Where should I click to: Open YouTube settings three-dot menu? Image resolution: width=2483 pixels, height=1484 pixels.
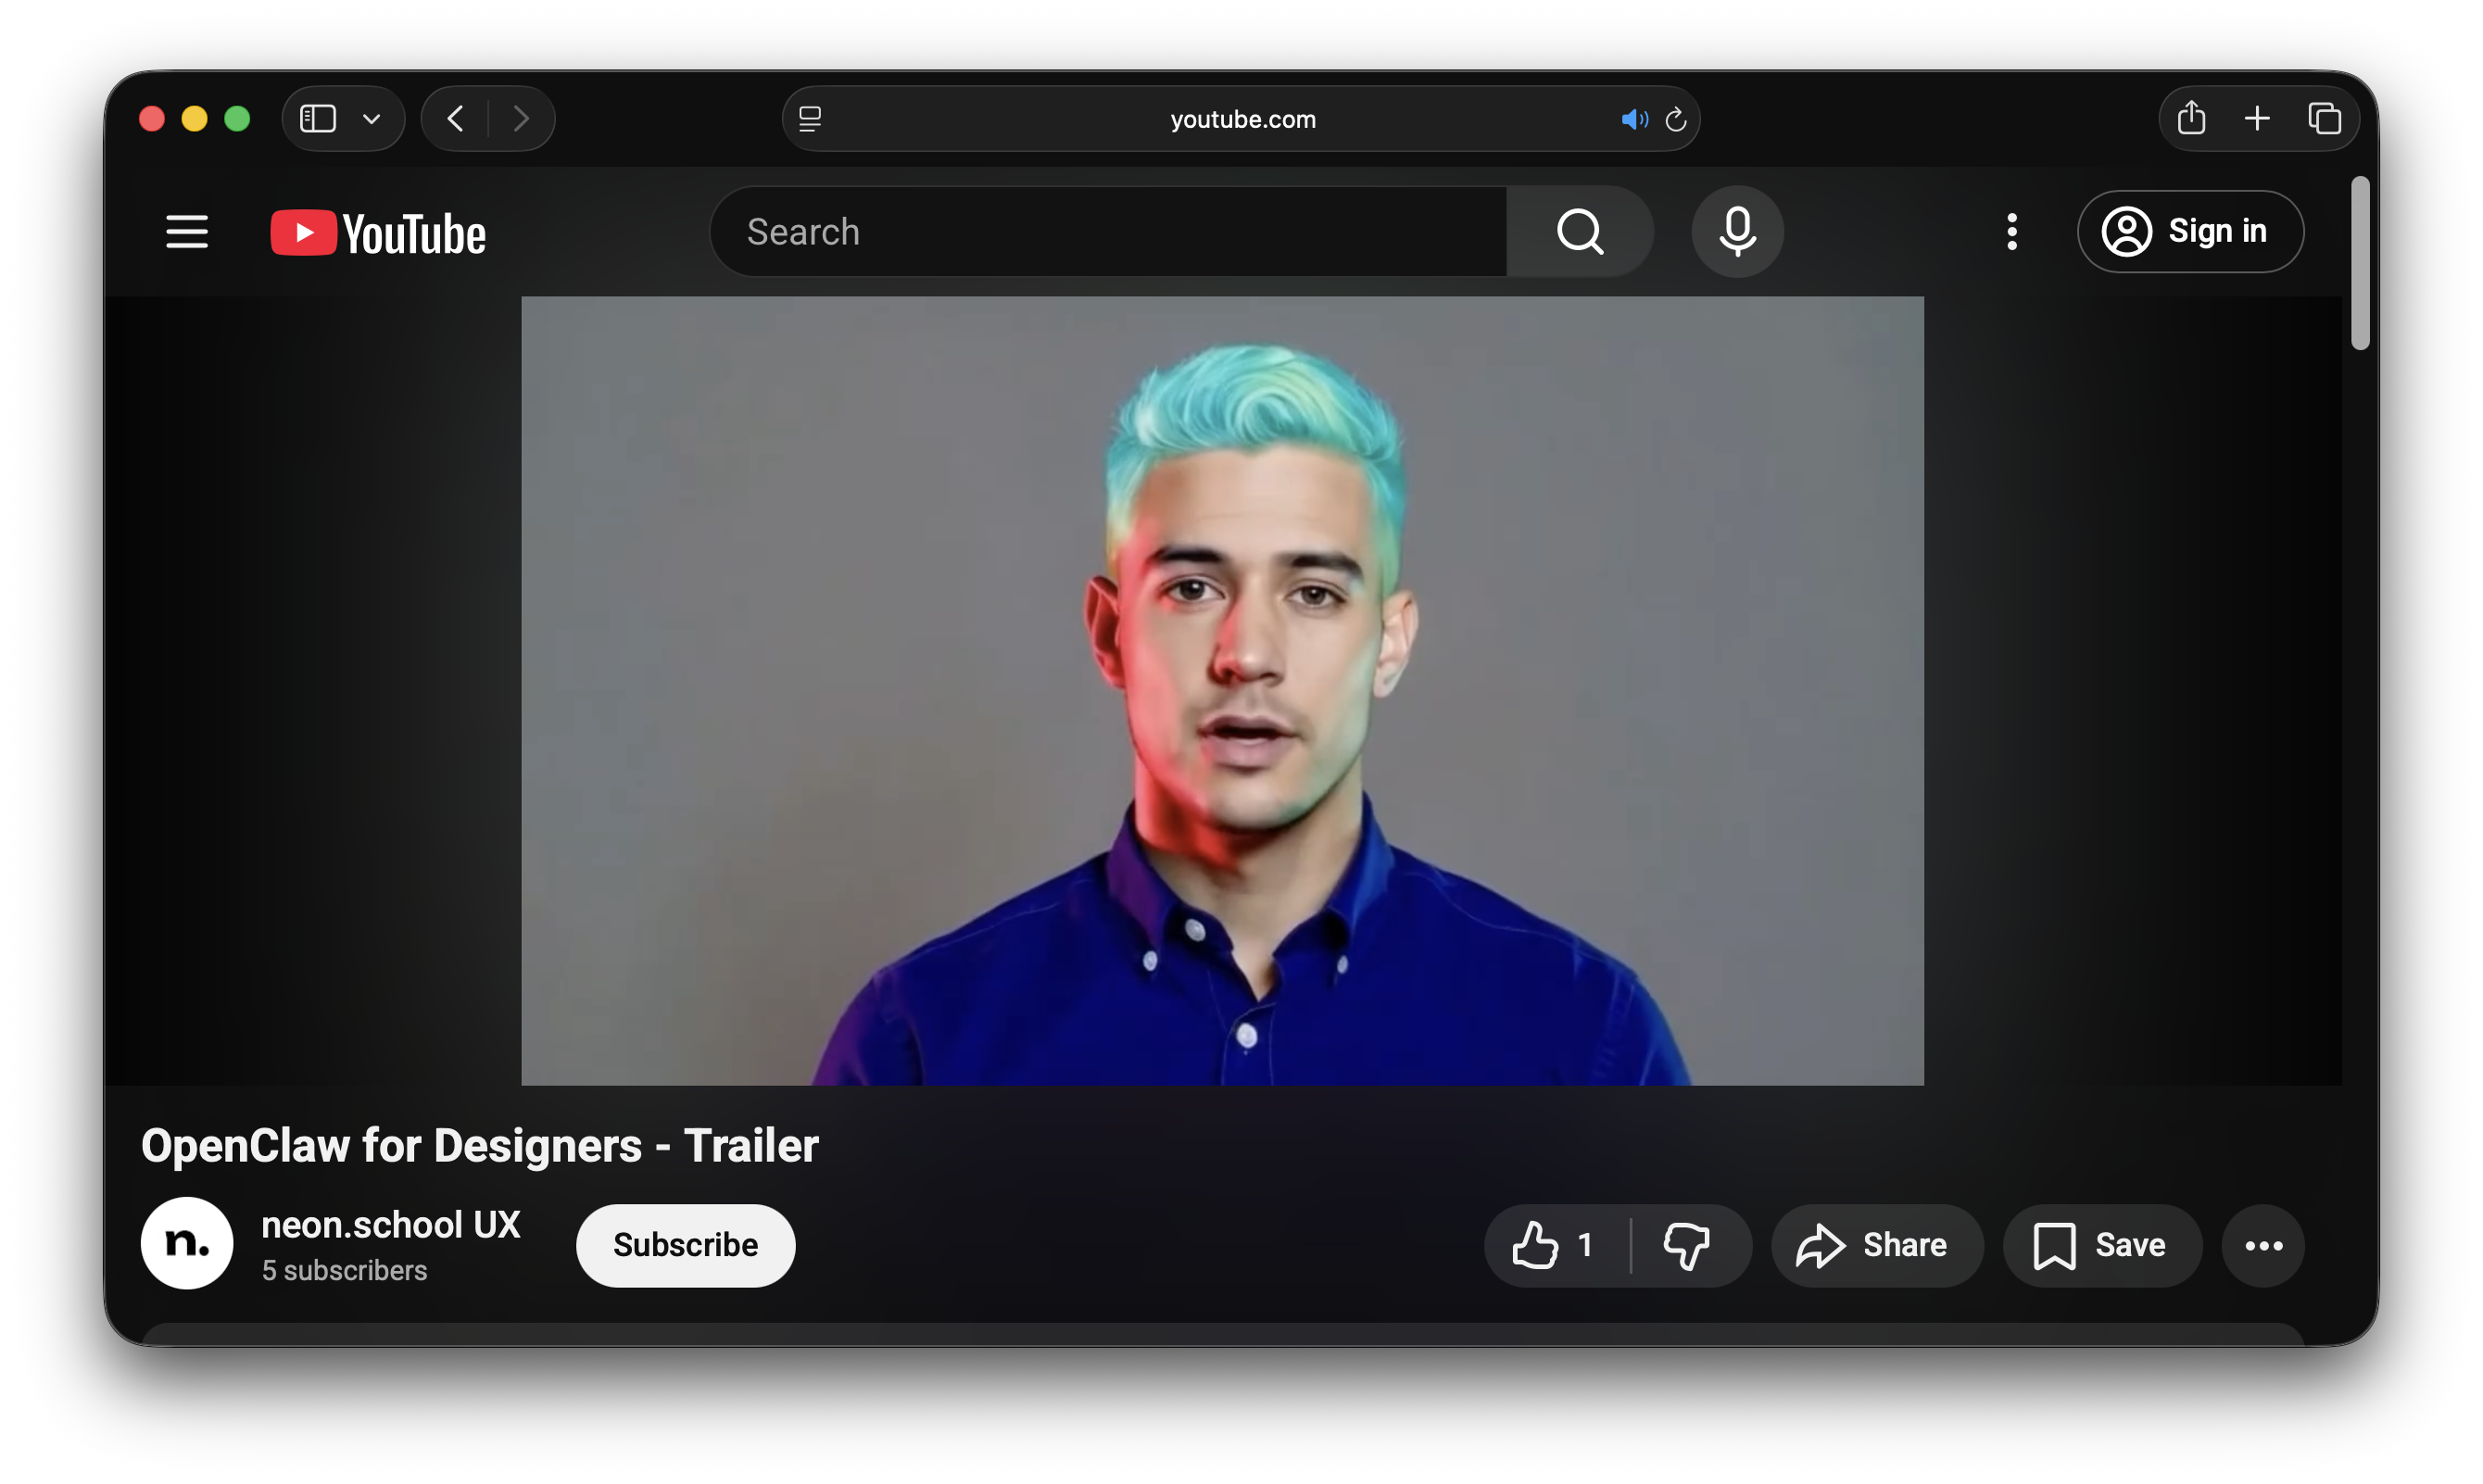(x=2012, y=232)
